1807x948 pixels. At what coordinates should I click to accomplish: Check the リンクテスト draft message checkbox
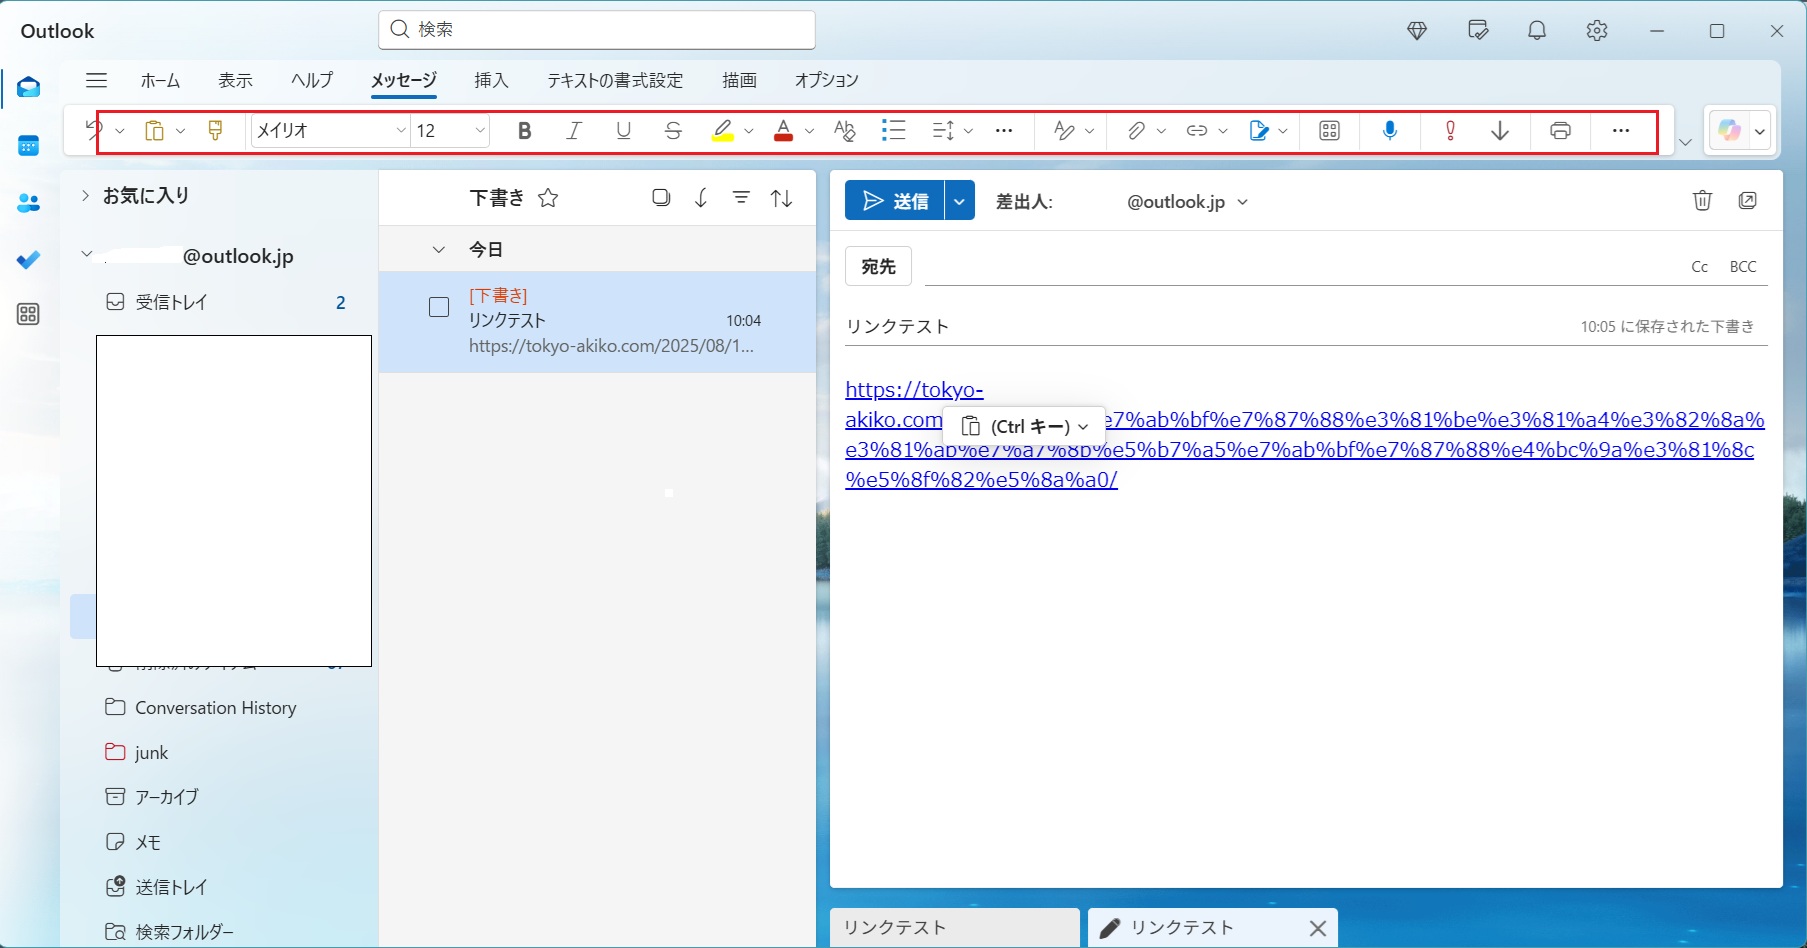pyautogui.click(x=439, y=307)
